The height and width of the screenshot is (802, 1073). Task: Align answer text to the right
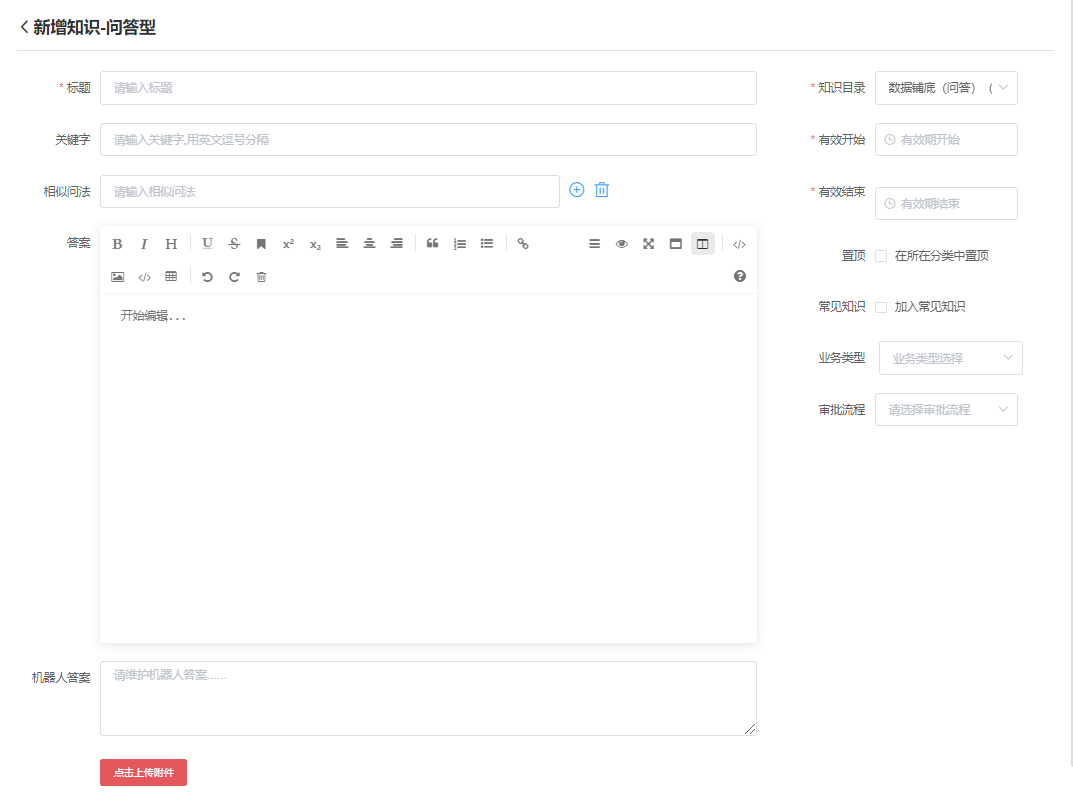396,244
